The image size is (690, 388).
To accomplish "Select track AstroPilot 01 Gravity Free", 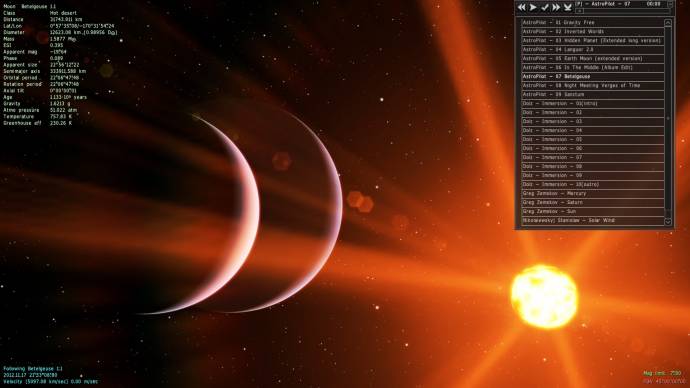I will pos(592,22).
